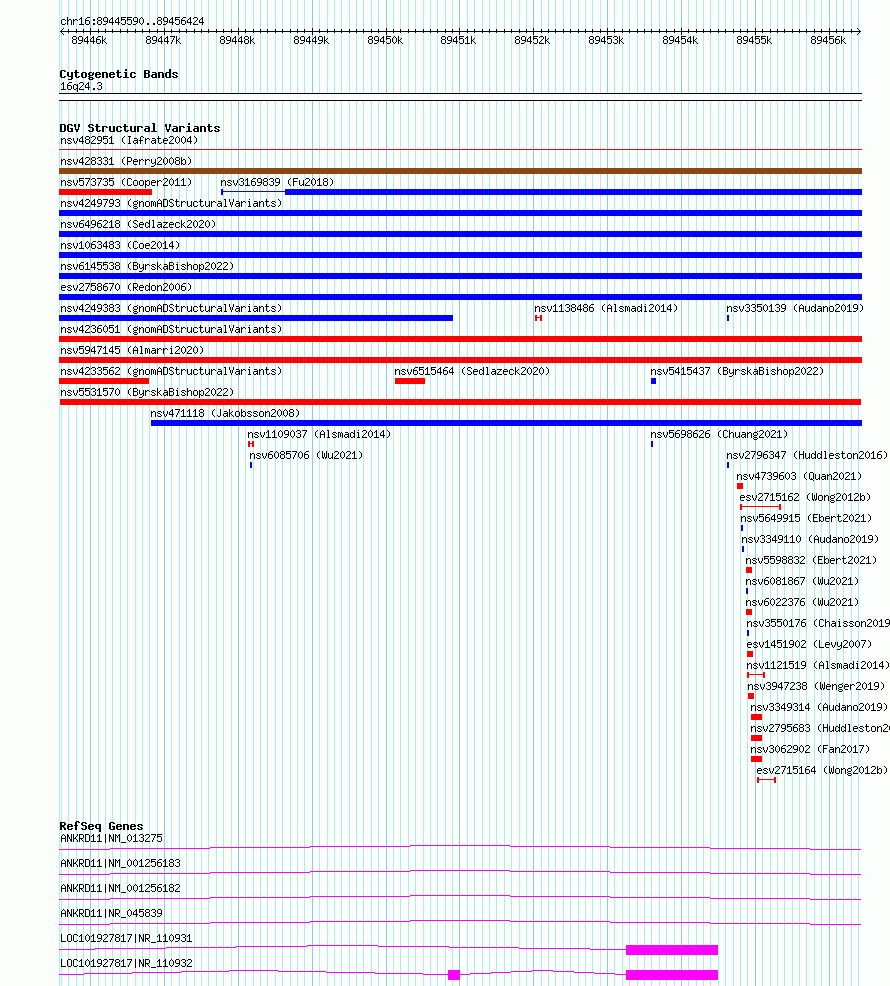Click the magenta exon of LOC101927817 NR_110931
Viewport: 890px width, 986px height.
[672, 950]
